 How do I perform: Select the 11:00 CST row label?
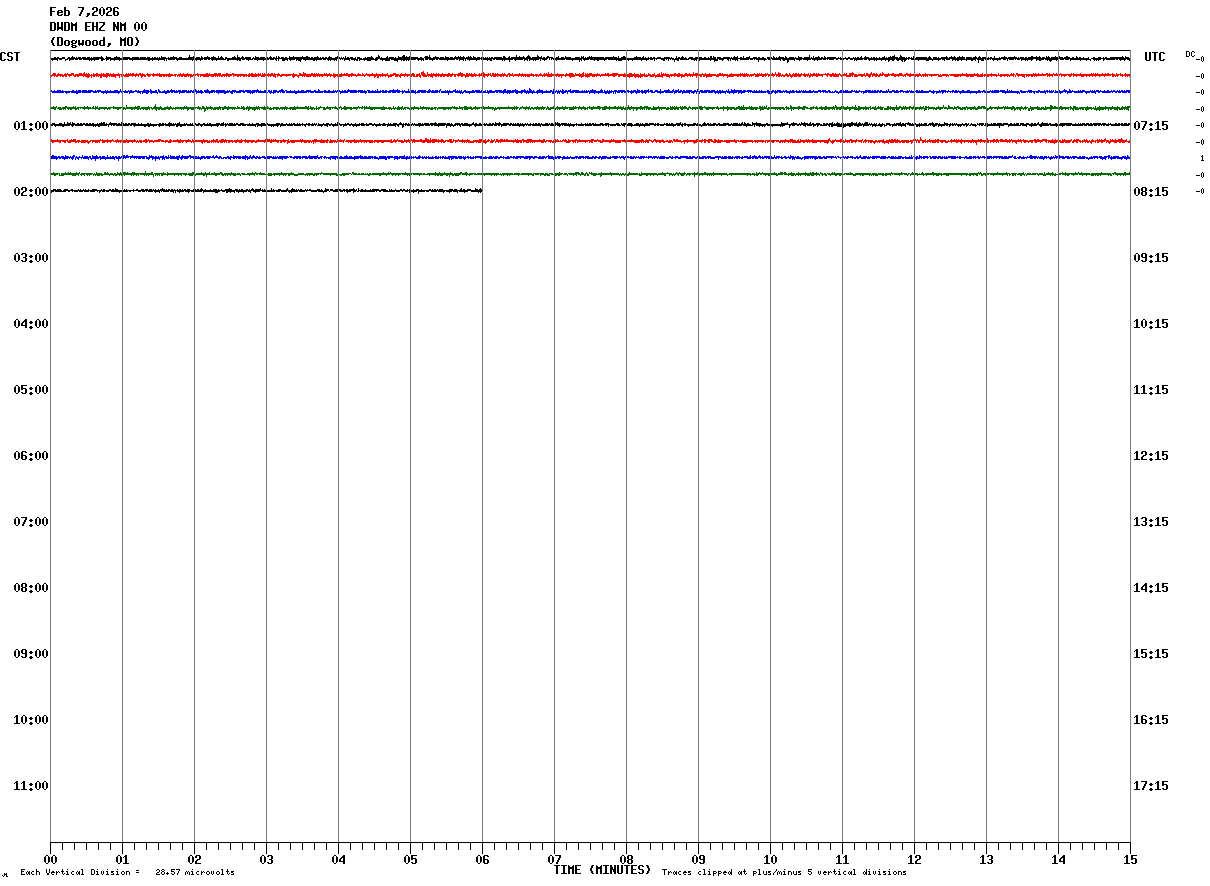click(31, 786)
